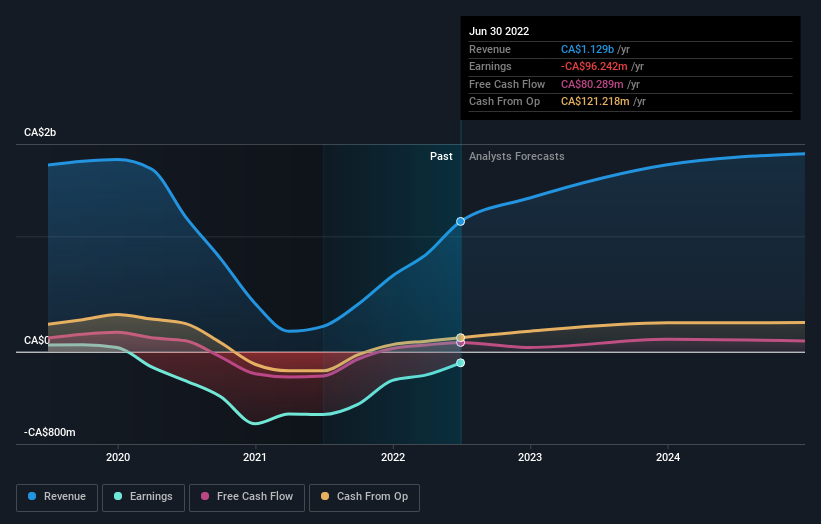
Task: Click the Cash From Op label in tooltip
Action: click(x=504, y=102)
